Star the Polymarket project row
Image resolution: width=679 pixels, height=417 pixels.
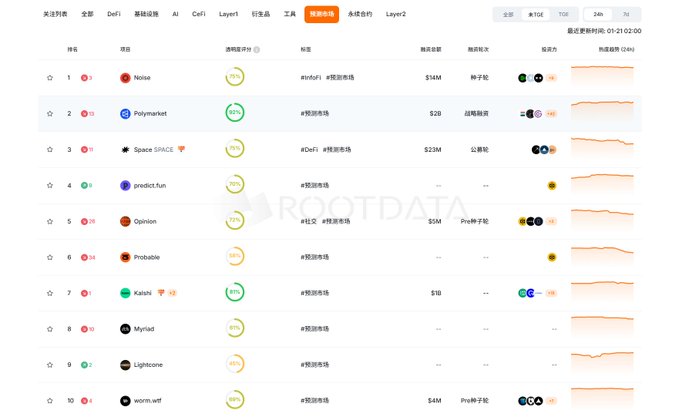coord(50,114)
